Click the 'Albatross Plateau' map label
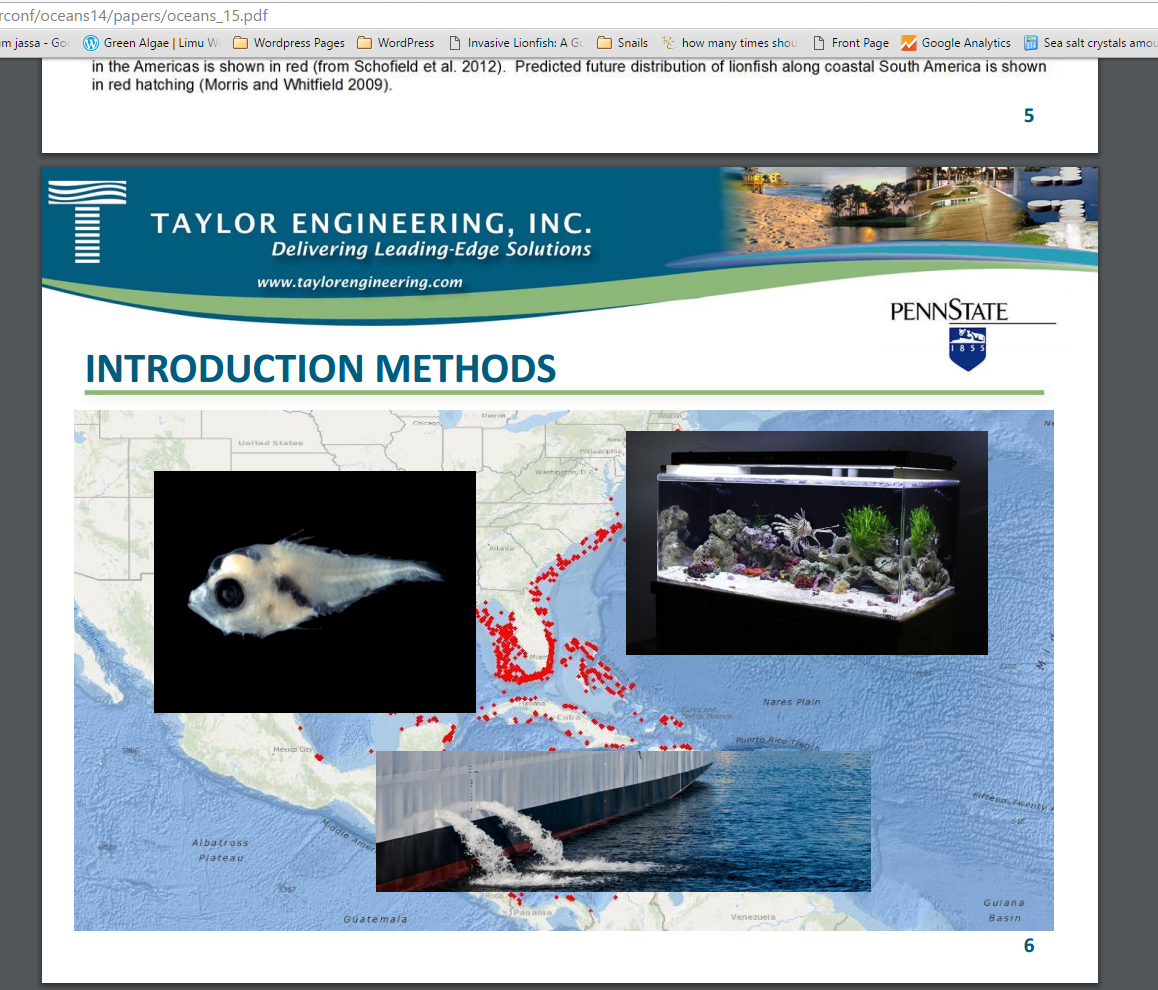This screenshot has height=990, width=1158. (x=220, y=850)
